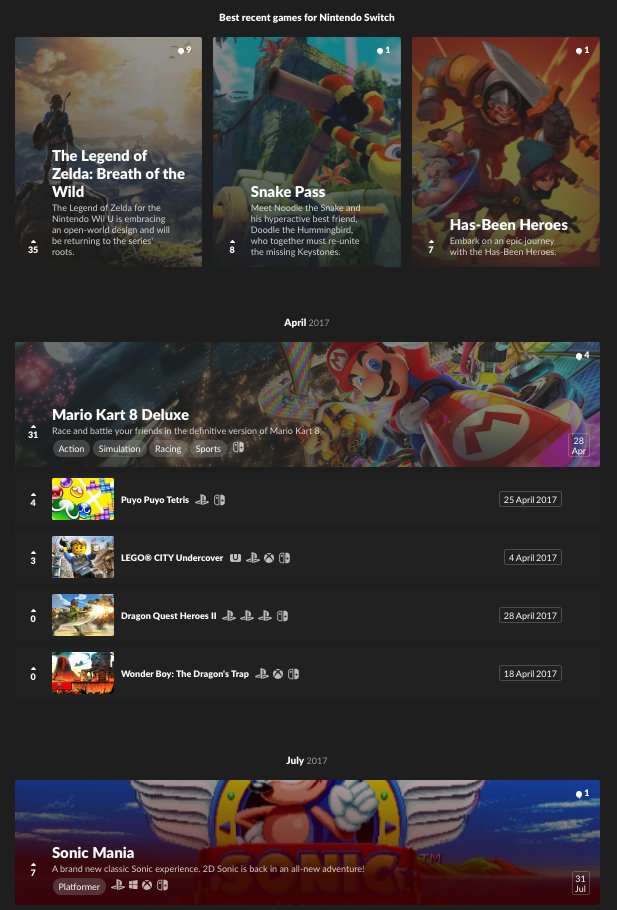617x910 pixels.
Task: Click Xbox icon beside LEGO CITY Undercover
Action: tap(269, 558)
